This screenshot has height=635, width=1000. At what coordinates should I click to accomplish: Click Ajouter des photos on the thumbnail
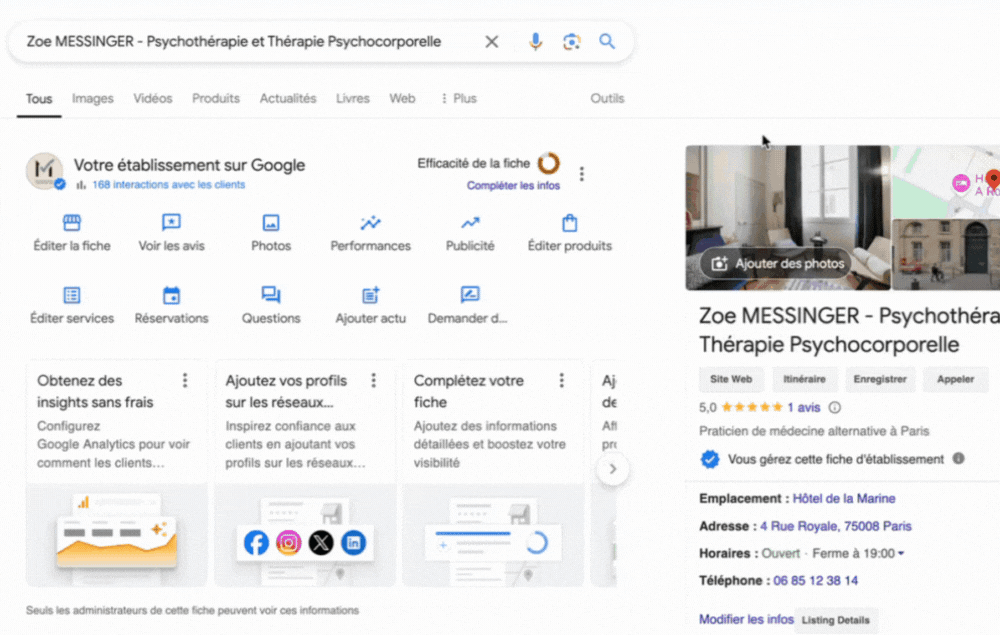tap(778, 264)
